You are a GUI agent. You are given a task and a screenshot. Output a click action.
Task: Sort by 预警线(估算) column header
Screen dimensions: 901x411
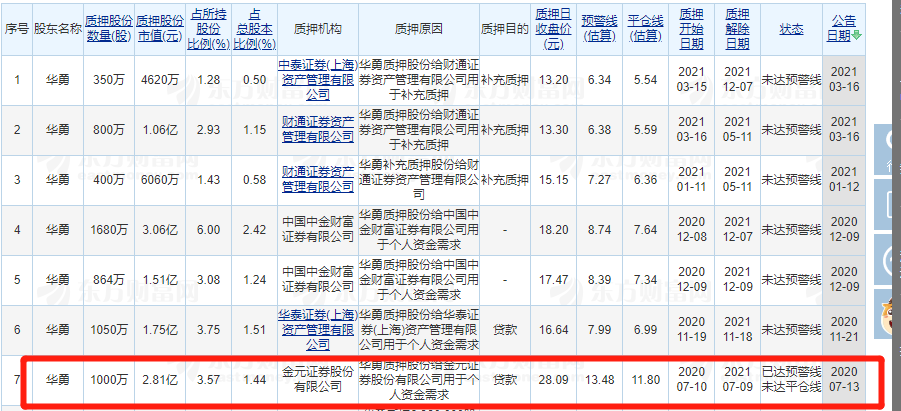click(599, 29)
